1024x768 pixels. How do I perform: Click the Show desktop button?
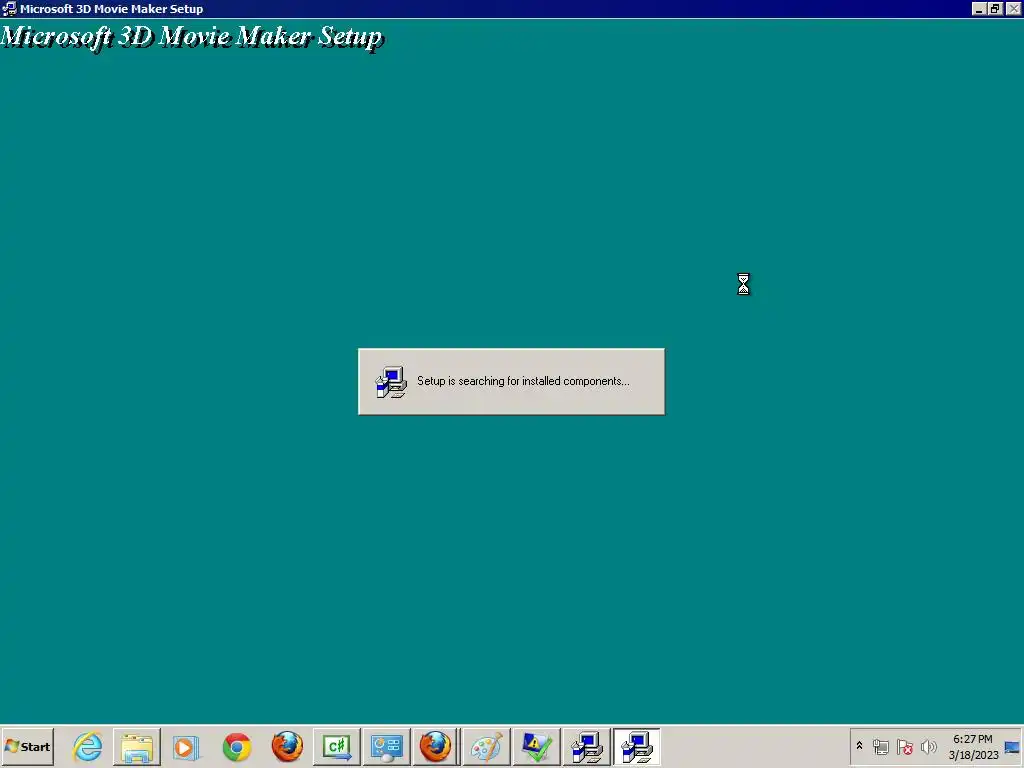pos(1013,746)
